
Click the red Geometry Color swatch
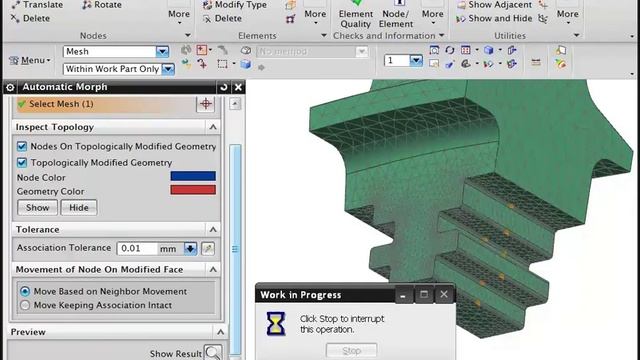(x=193, y=190)
